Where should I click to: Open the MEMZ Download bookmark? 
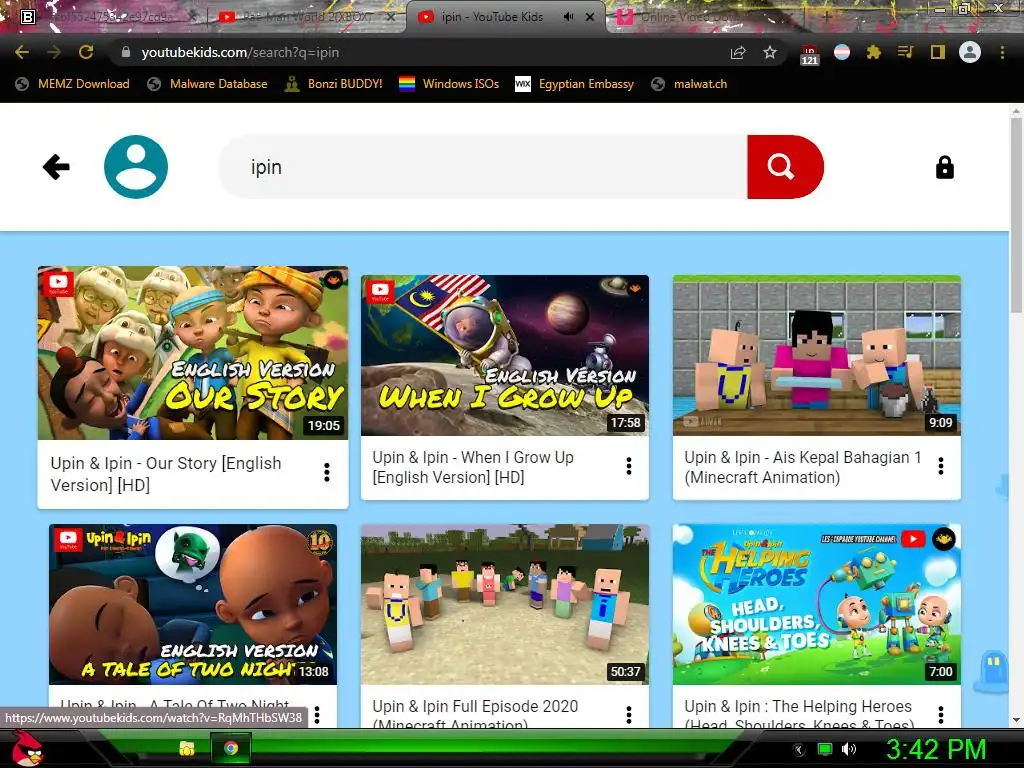point(72,84)
